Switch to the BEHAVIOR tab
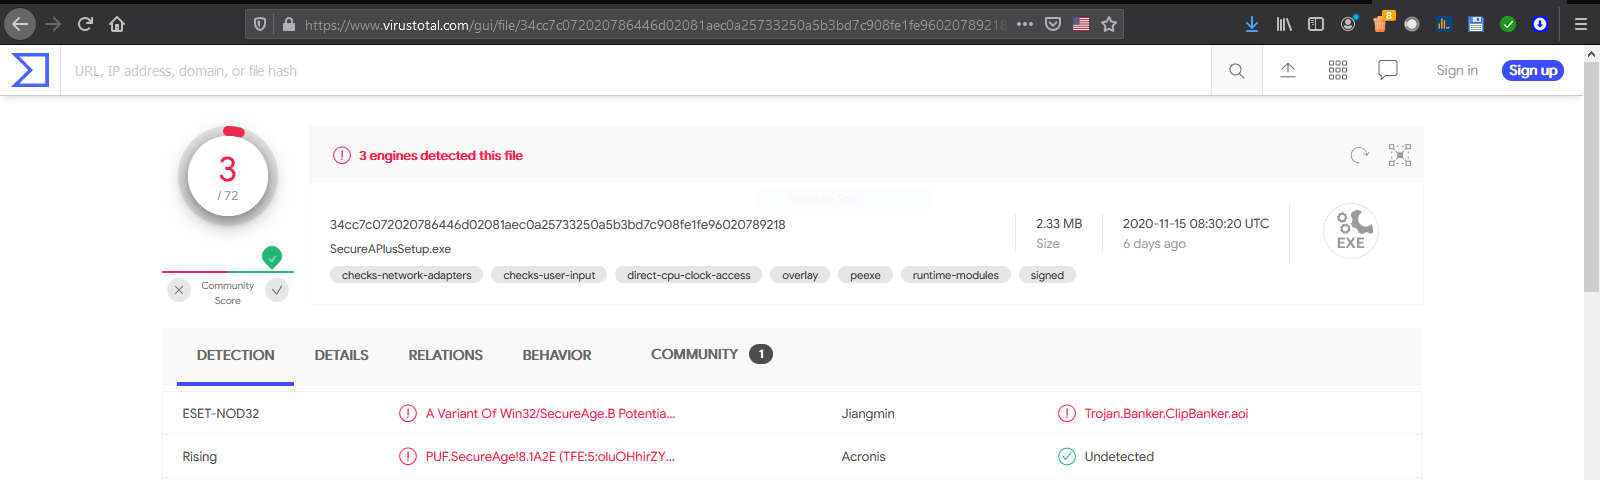The image size is (1600, 480). (x=557, y=355)
